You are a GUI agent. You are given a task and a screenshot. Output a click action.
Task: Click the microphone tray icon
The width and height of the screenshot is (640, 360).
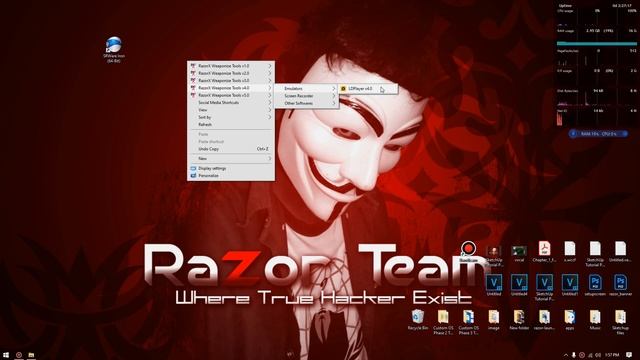(x=573, y=355)
